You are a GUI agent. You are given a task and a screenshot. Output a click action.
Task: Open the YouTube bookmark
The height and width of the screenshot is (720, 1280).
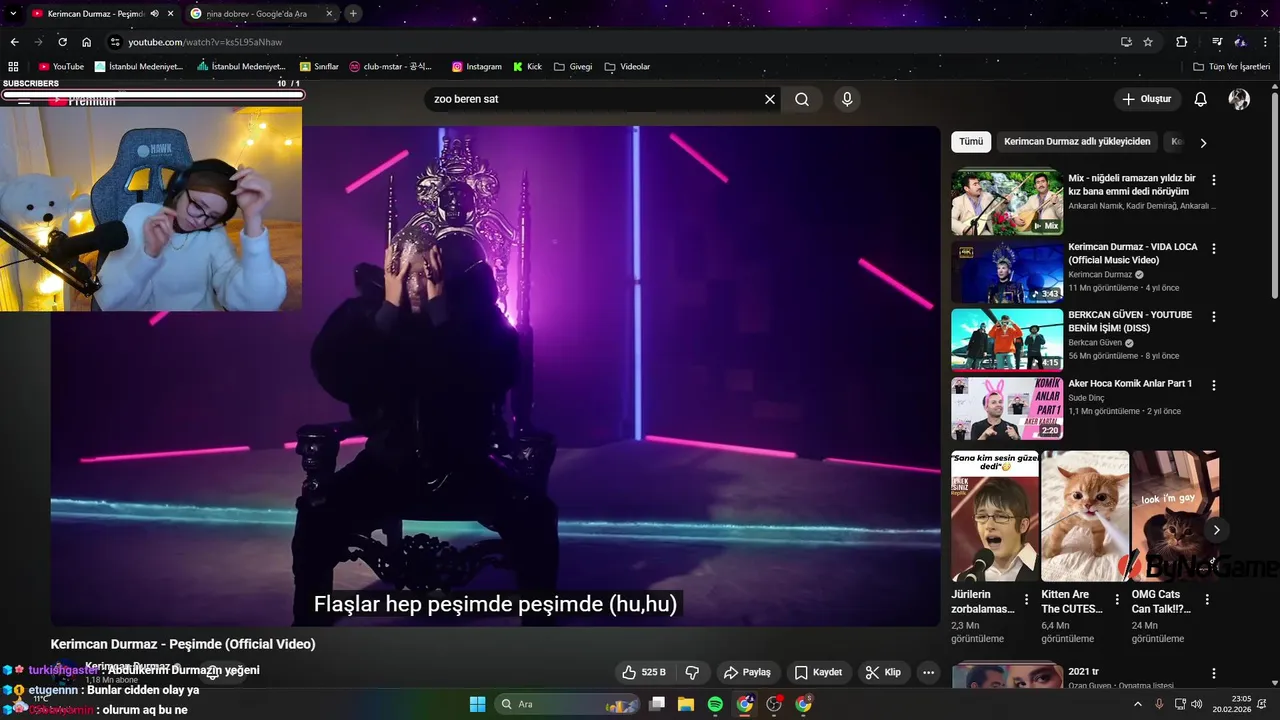click(61, 67)
